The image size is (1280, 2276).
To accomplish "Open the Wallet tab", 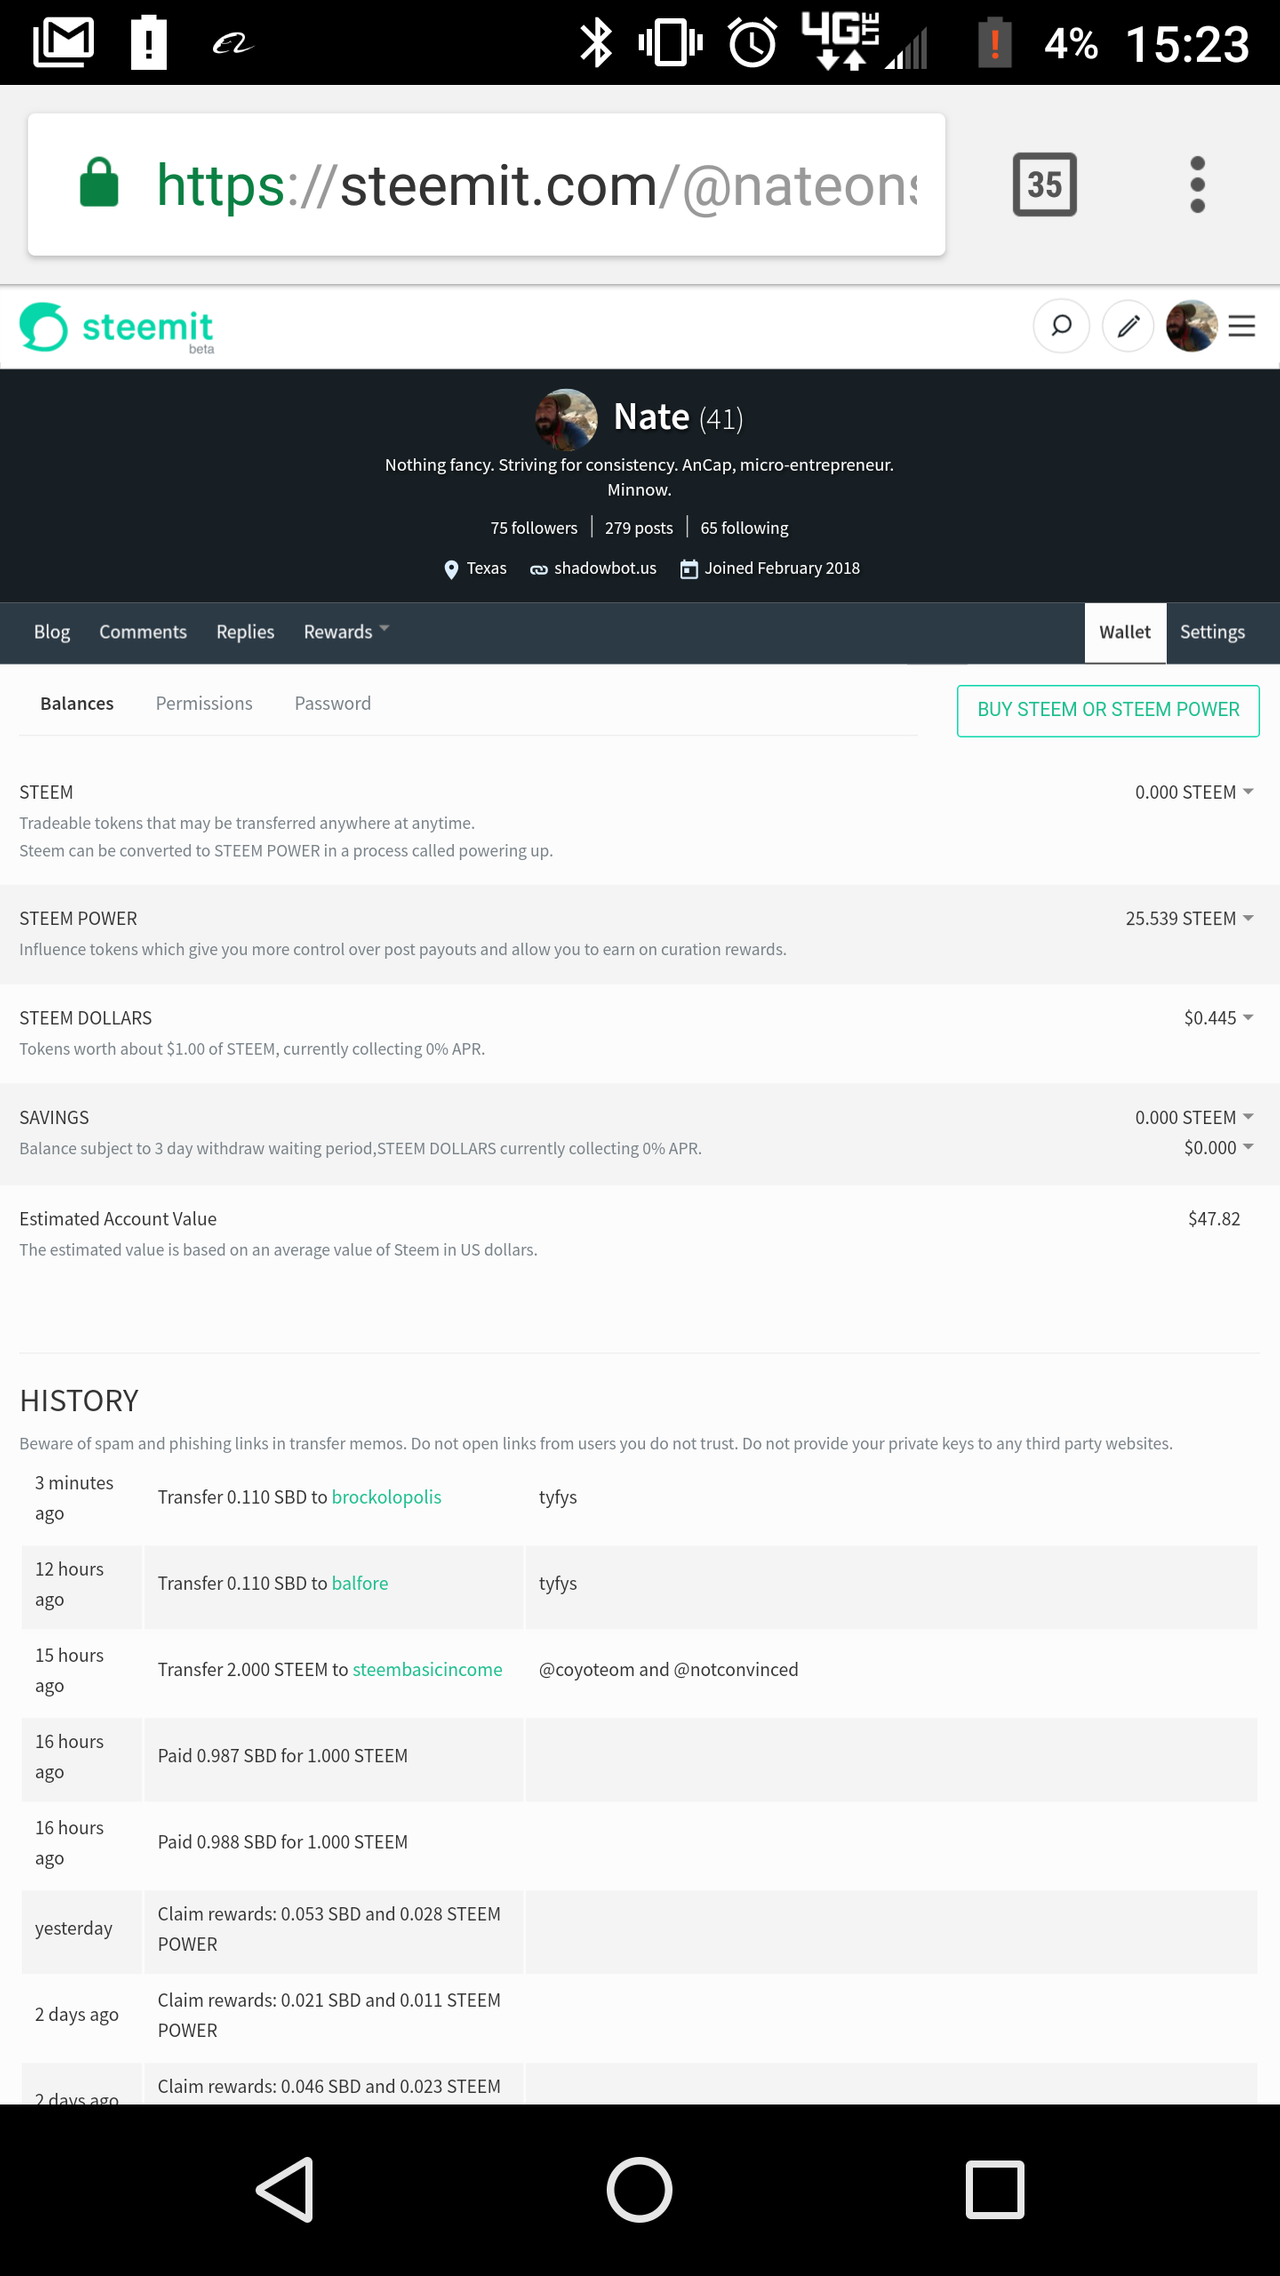I will coord(1125,632).
